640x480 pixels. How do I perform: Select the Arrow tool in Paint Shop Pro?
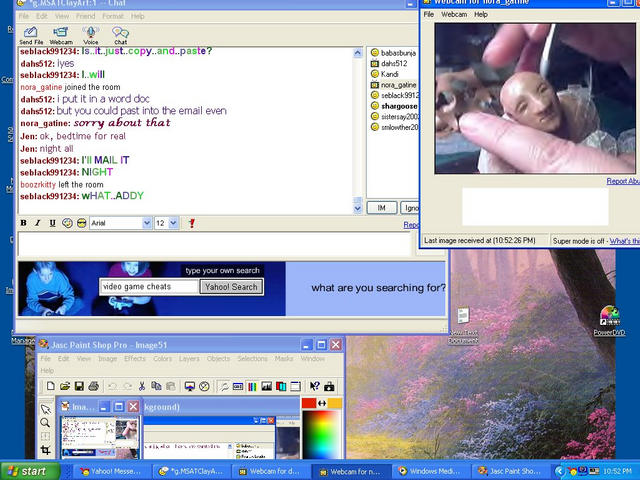coord(45,409)
